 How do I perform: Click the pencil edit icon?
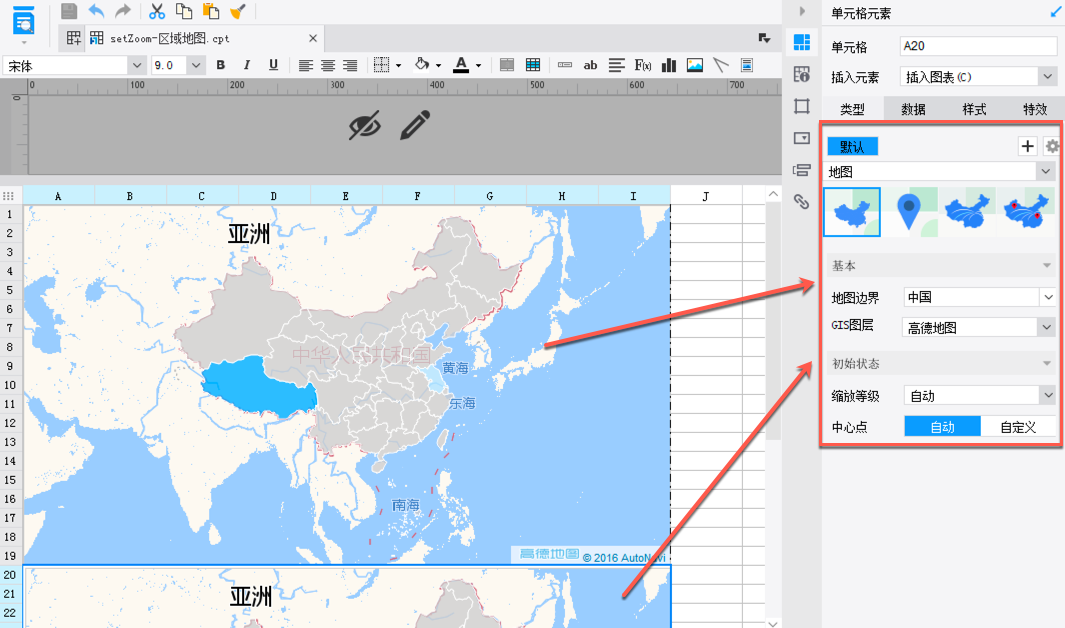click(x=415, y=125)
